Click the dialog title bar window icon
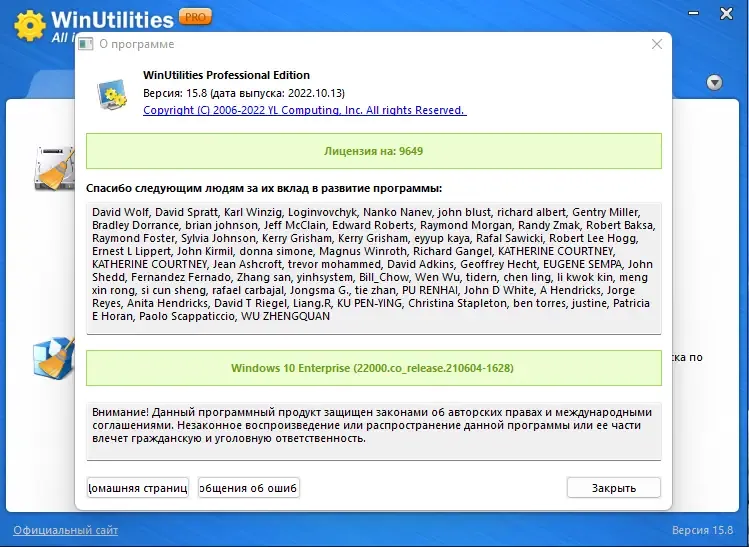Image resolution: width=749 pixels, height=547 pixels. (x=86, y=44)
